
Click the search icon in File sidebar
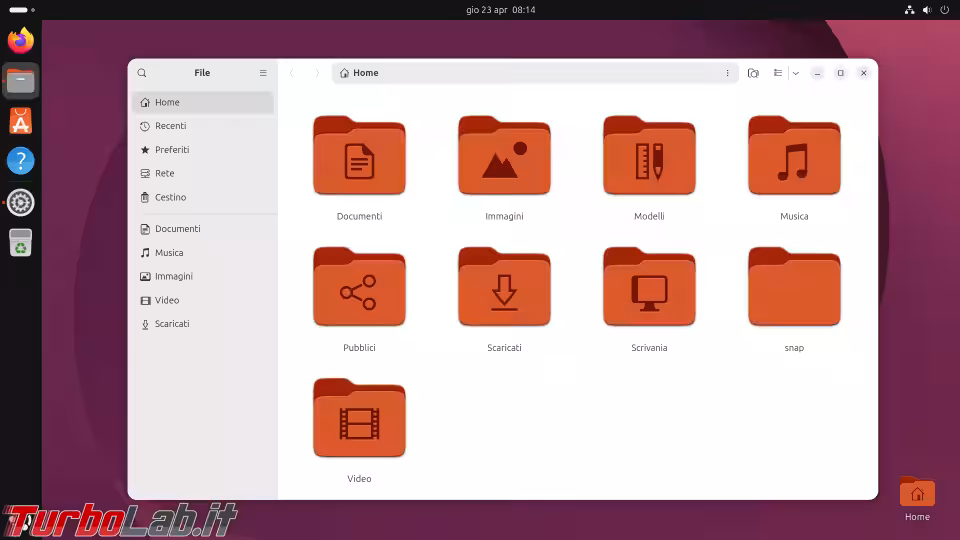[142, 73]
